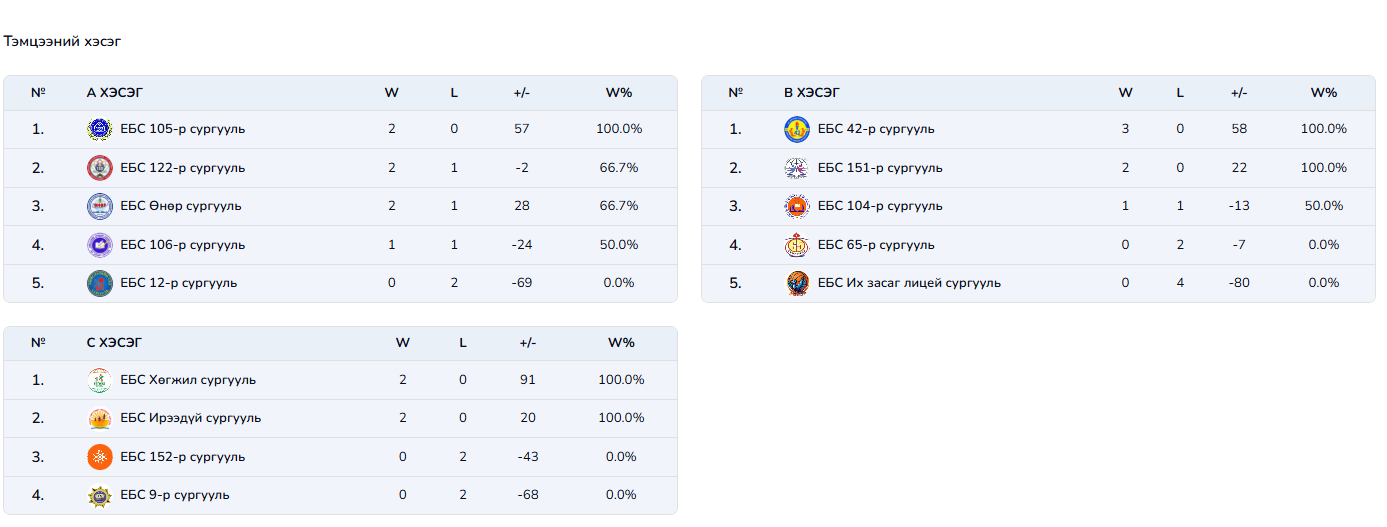The height and width of the screenshot is (527, 1387).
Task: Click the +/- column header in group В
Action: click(1239, 93)
